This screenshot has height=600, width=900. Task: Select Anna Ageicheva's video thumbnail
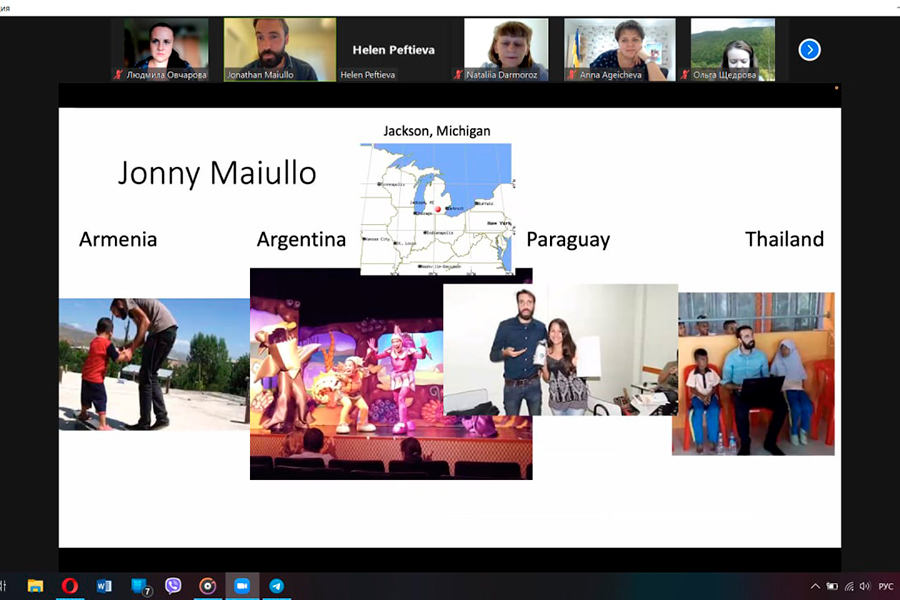[x=618, y=49]
